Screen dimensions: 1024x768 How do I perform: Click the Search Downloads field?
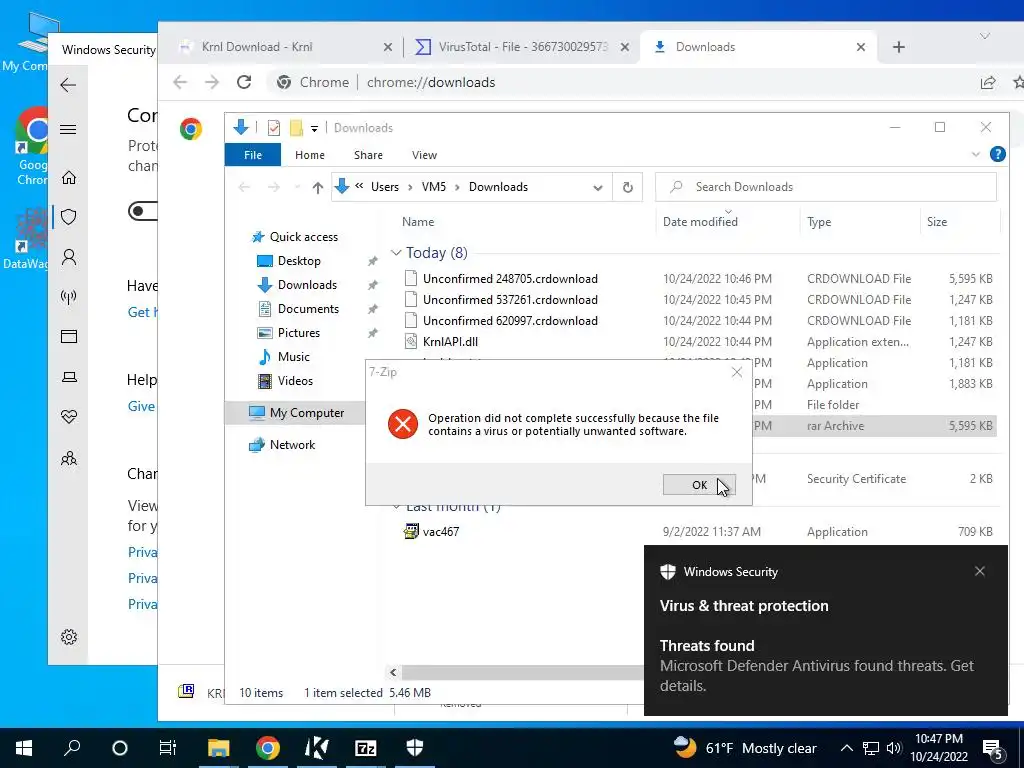(825, 187)
